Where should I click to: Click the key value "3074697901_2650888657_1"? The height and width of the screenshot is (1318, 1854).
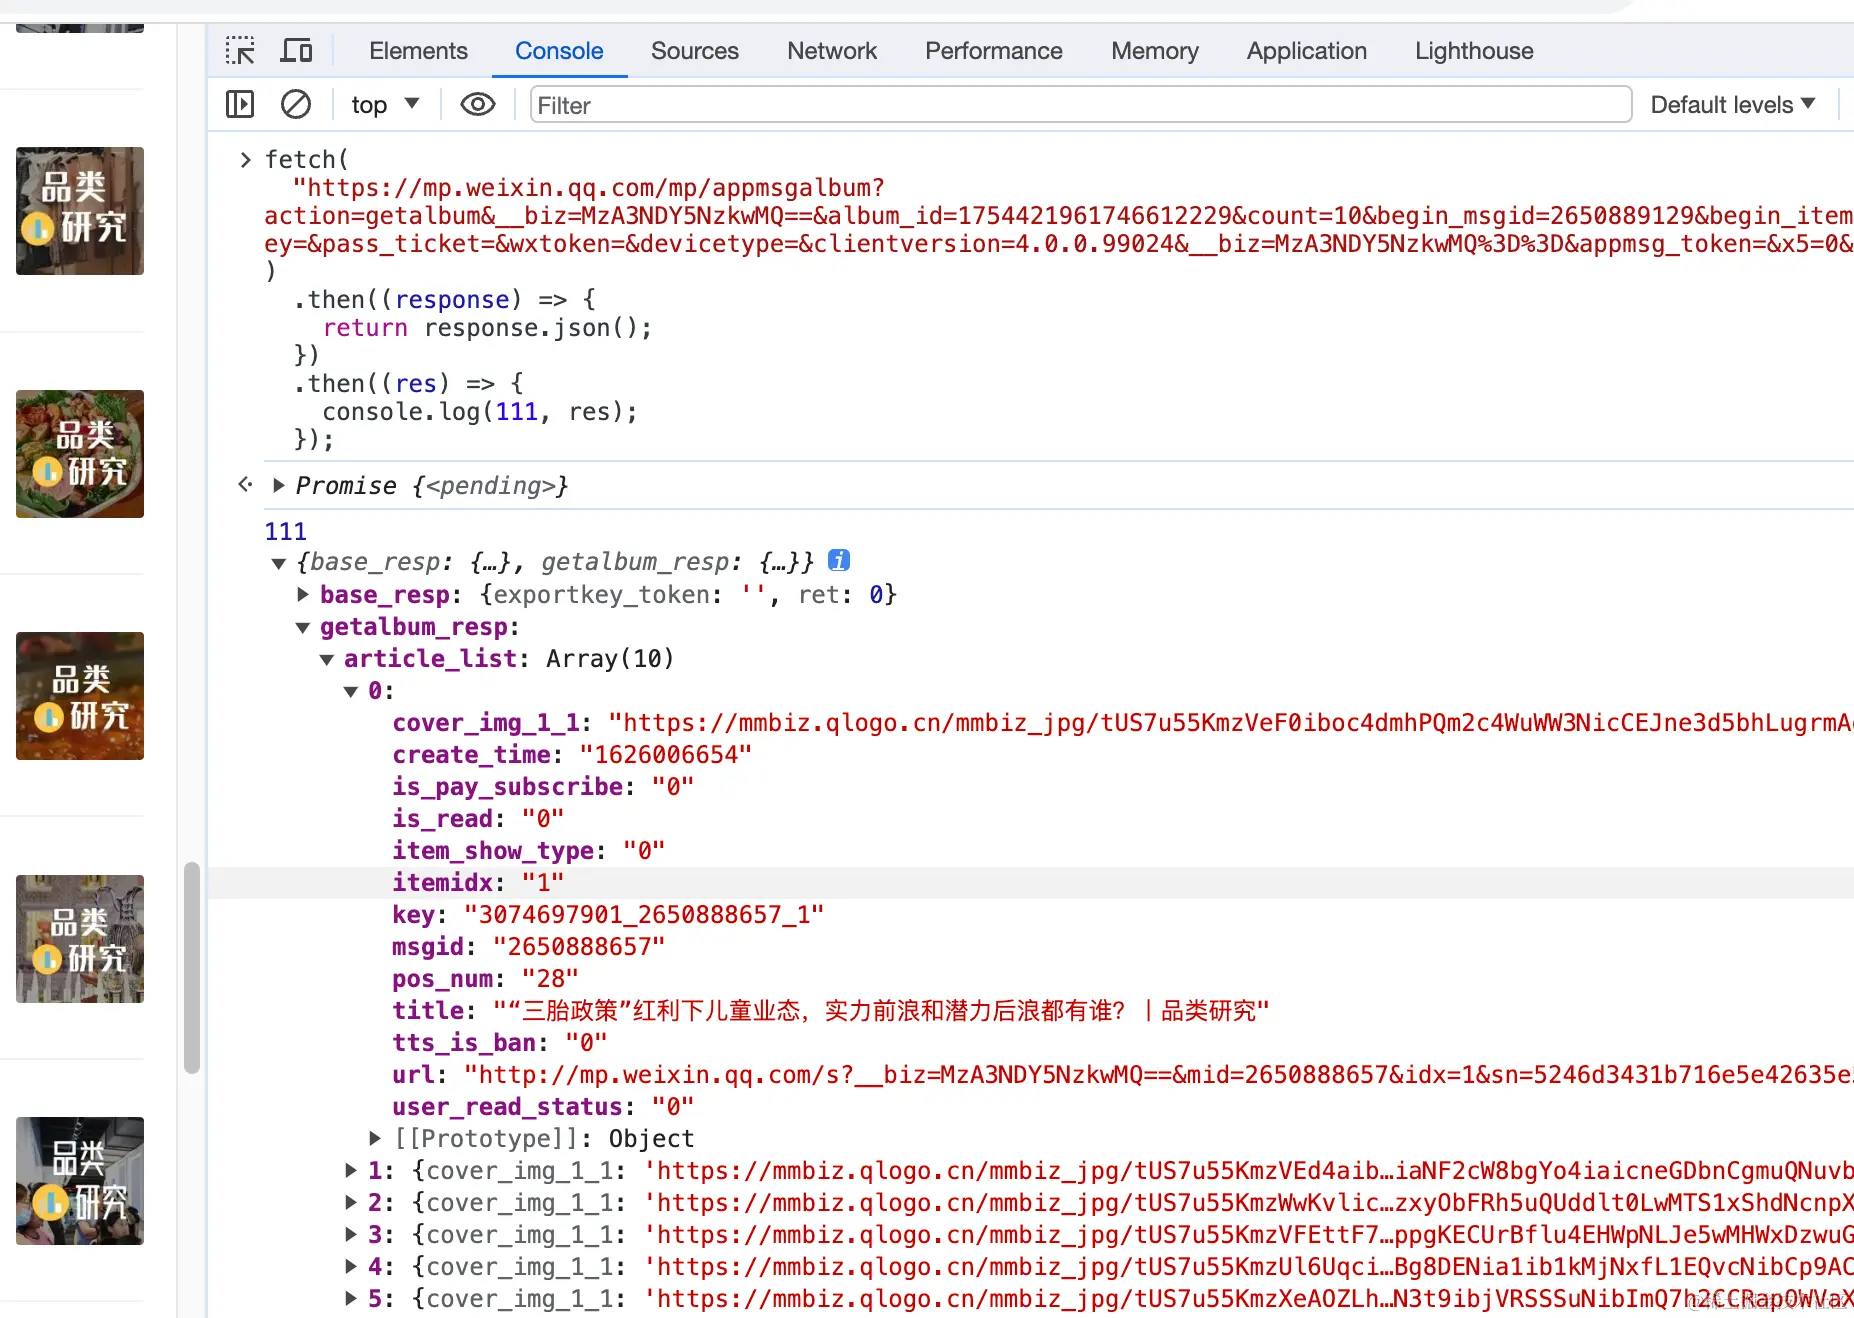point(644,915)
